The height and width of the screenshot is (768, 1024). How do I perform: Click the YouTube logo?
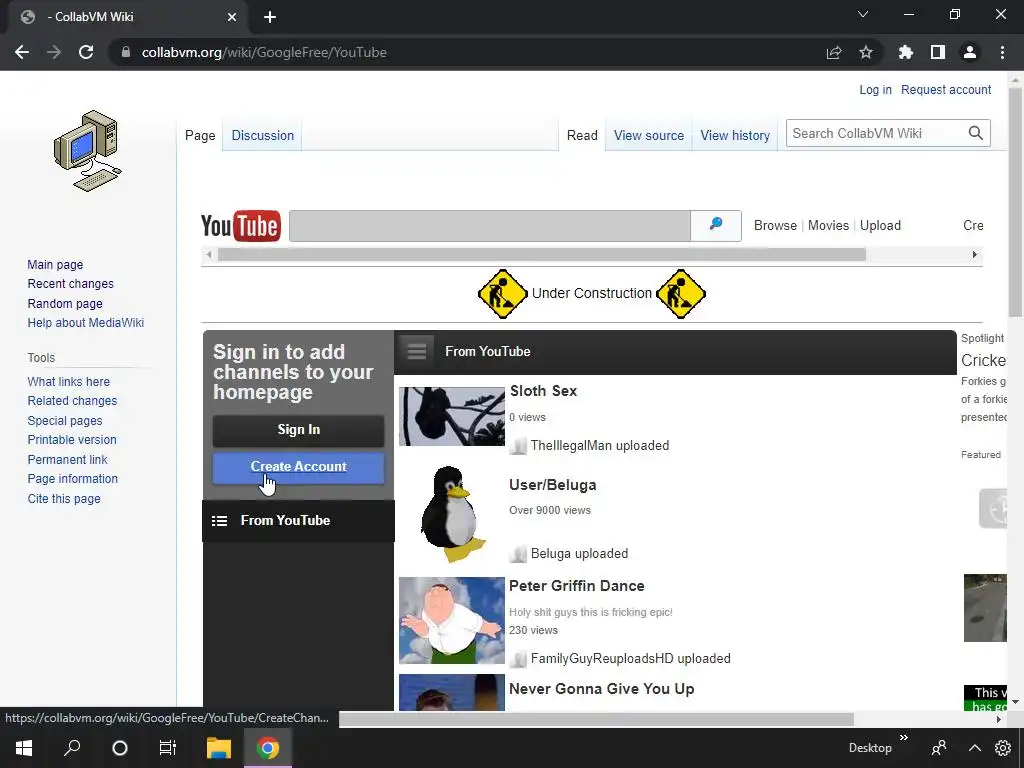pyautogui.click(x=241, y=226)
